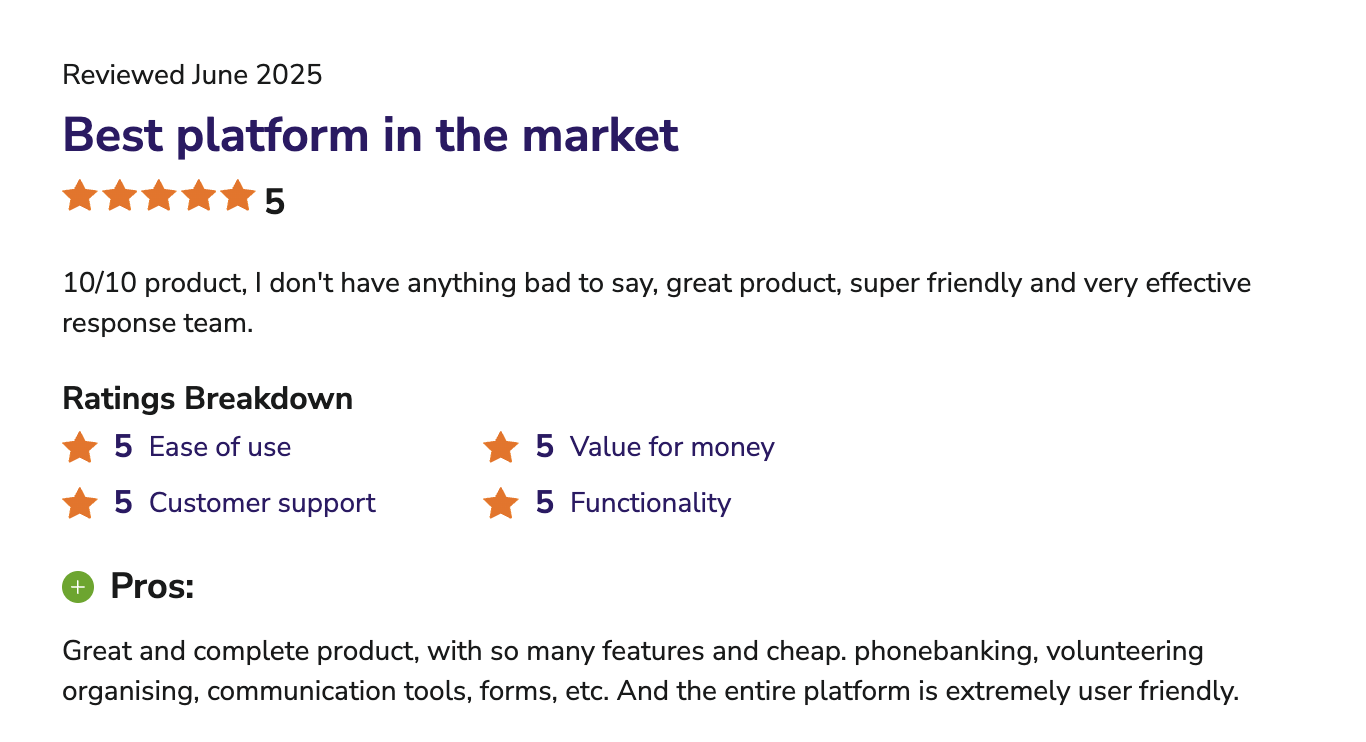Click the star next to Functionality
The width and height of the screenshot is (1366, 742).
click(501, 503)
